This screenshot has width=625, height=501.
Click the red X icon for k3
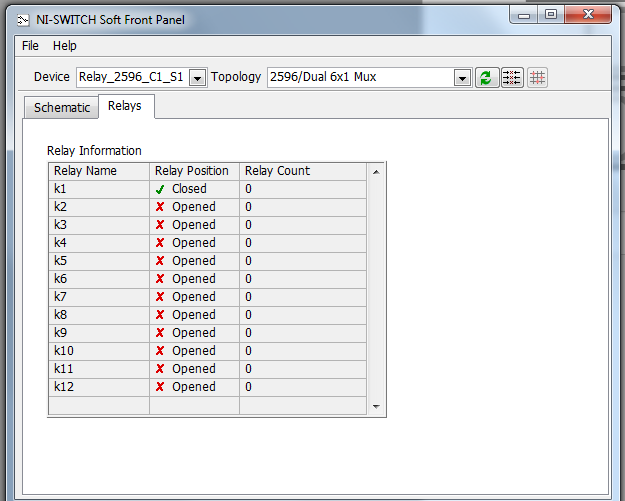click(x=160, y=225)
